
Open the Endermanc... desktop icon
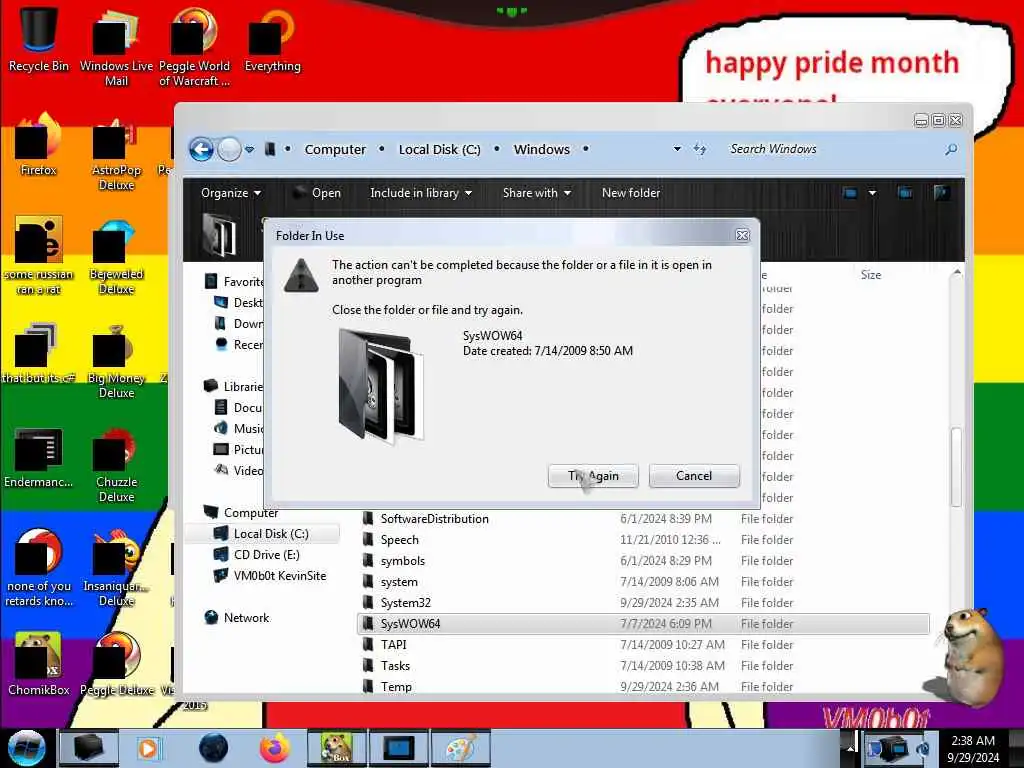(39, 457)
